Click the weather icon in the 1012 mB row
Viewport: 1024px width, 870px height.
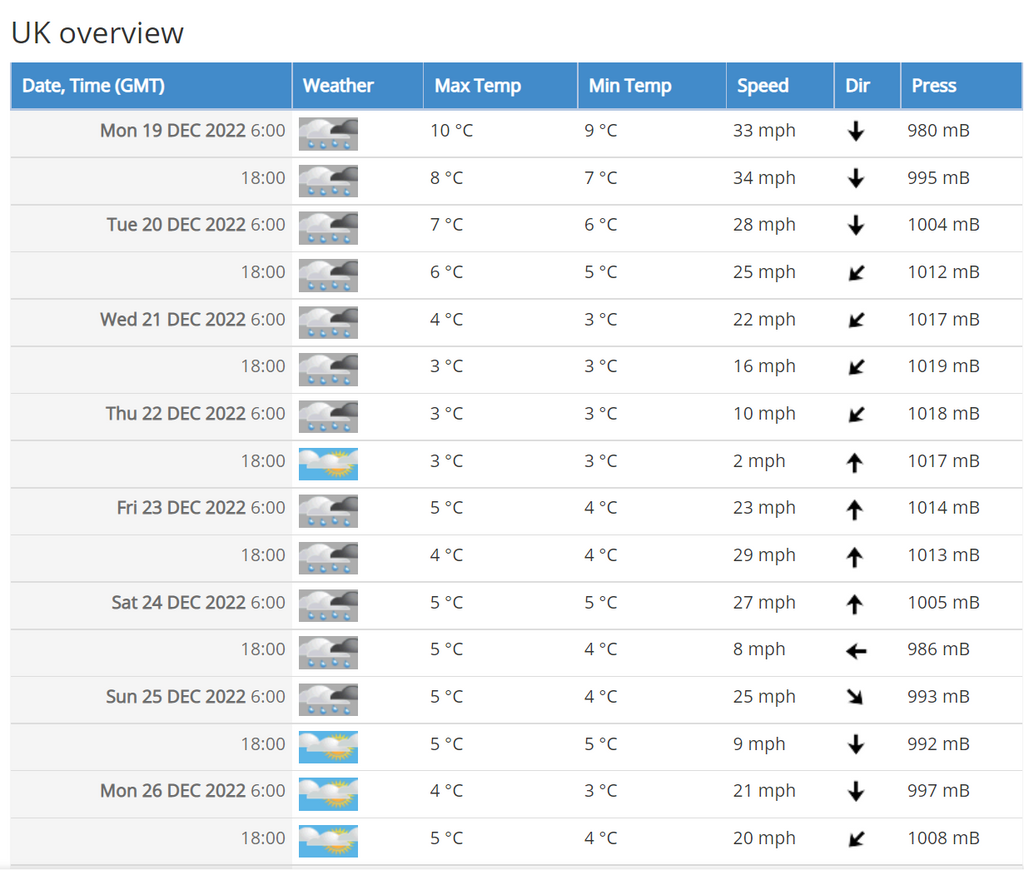coord(328,276)
